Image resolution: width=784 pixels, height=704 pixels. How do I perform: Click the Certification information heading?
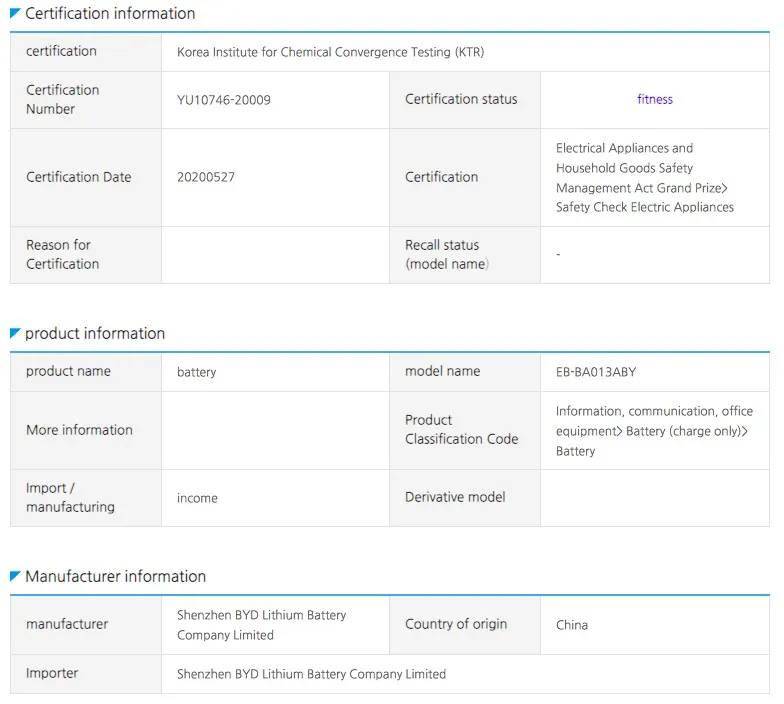pos(110,14)
